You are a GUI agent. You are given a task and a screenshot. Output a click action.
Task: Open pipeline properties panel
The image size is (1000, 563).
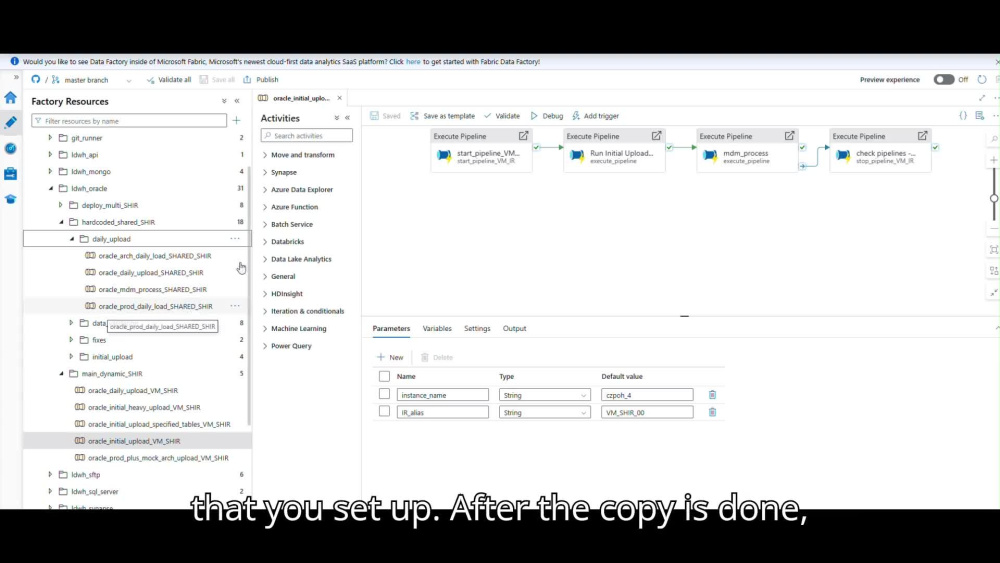click(980, 115)
